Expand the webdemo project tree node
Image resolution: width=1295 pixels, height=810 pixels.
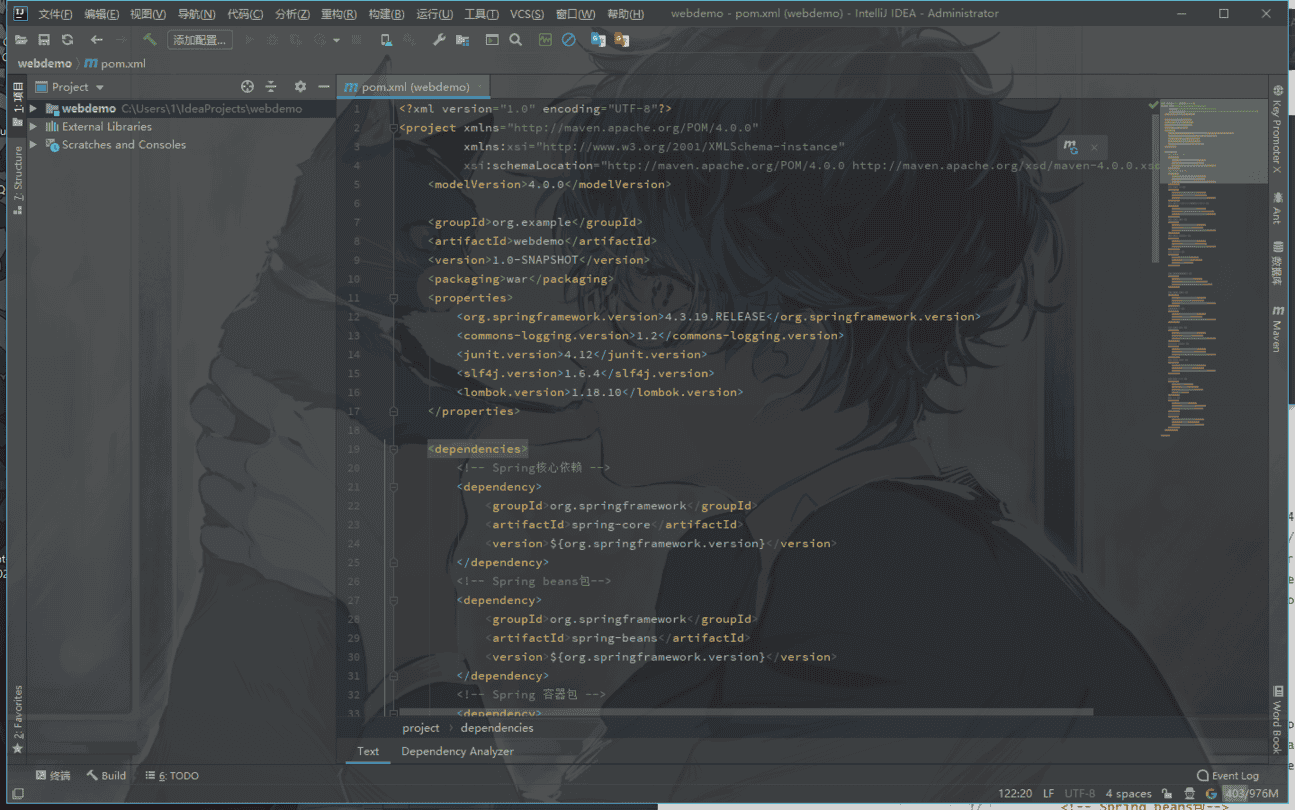(x=33, y=108)
